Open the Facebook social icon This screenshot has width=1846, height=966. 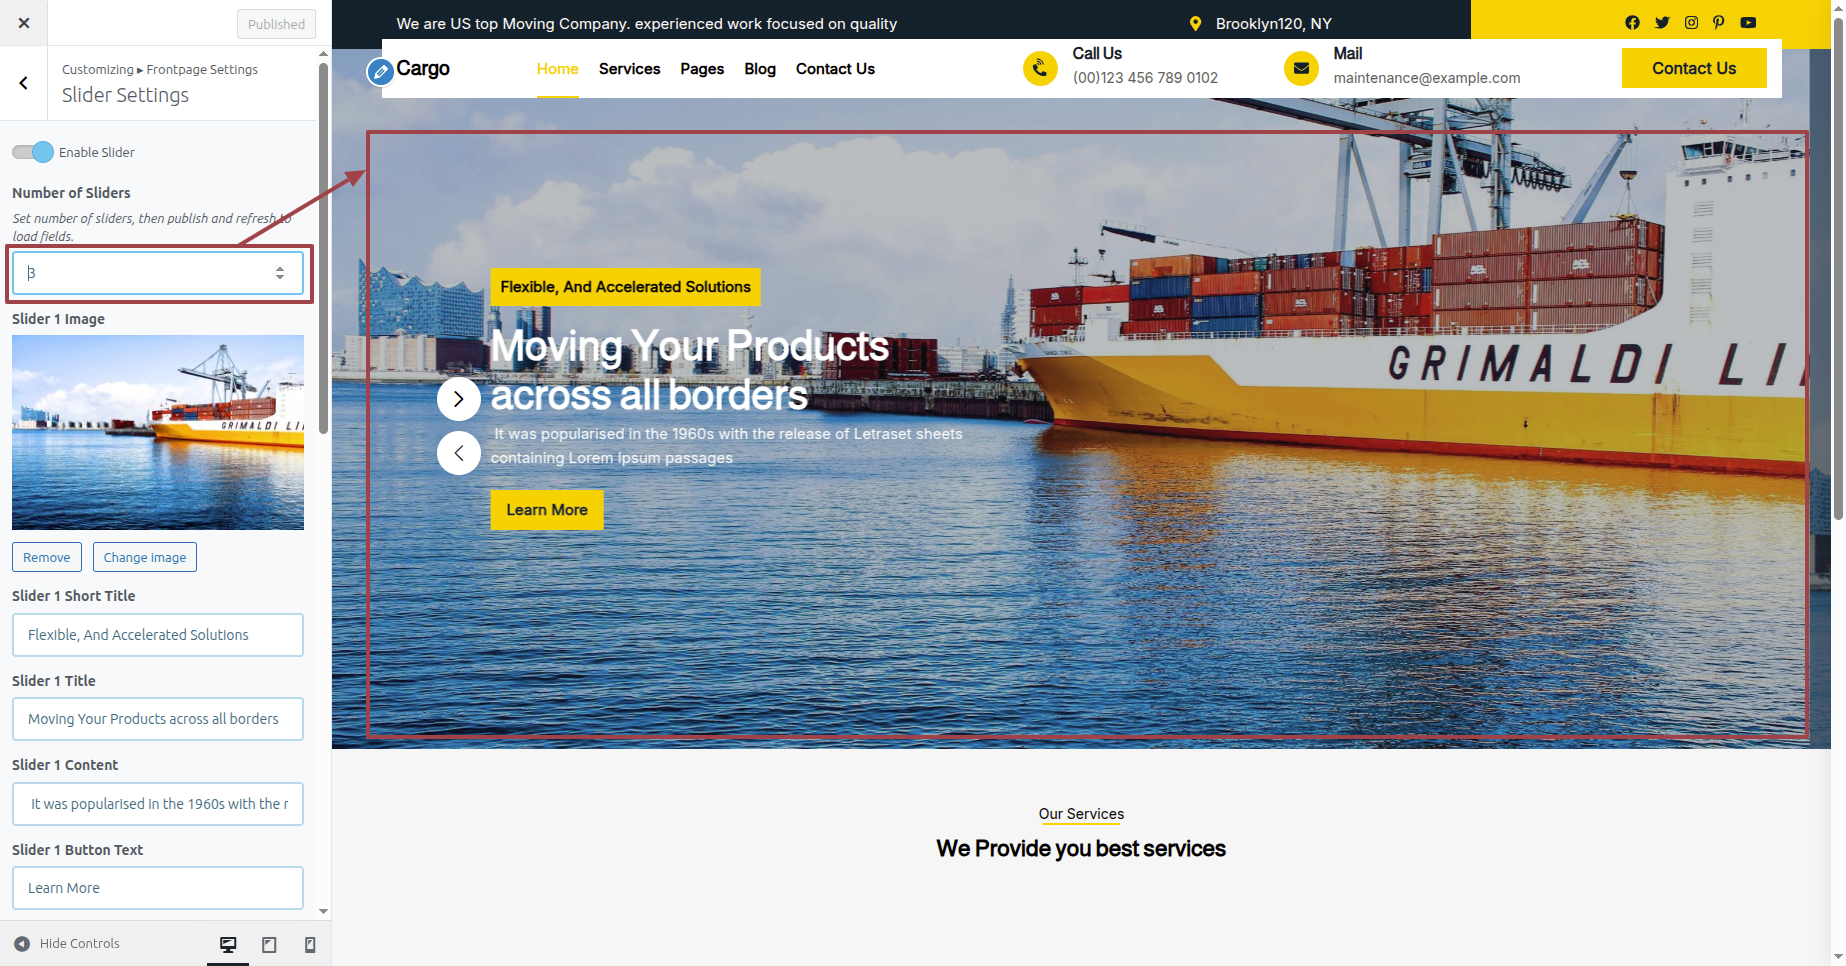pyautogui.click(x=1632, y=23)
